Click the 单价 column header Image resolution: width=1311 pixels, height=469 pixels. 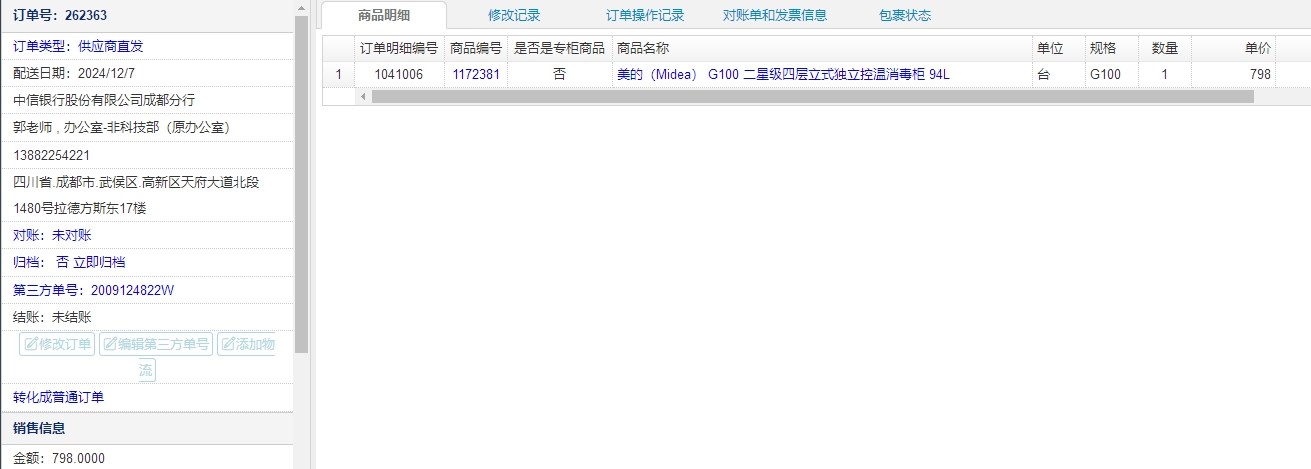point(1234,48)
